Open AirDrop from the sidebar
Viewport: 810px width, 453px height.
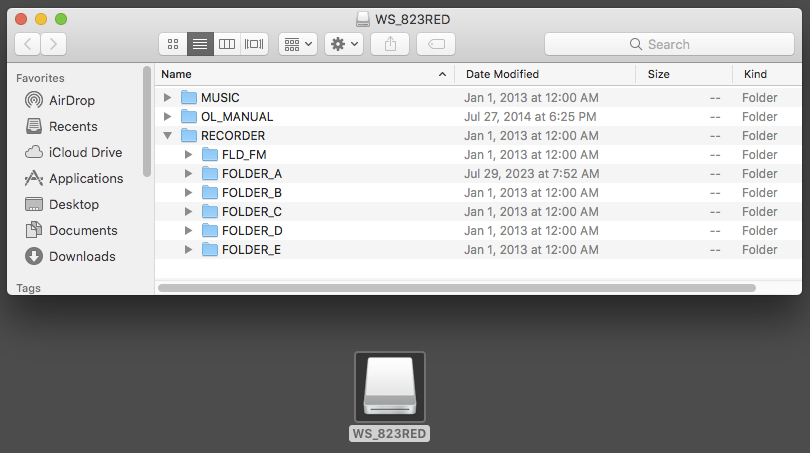(x=72, y=100)
